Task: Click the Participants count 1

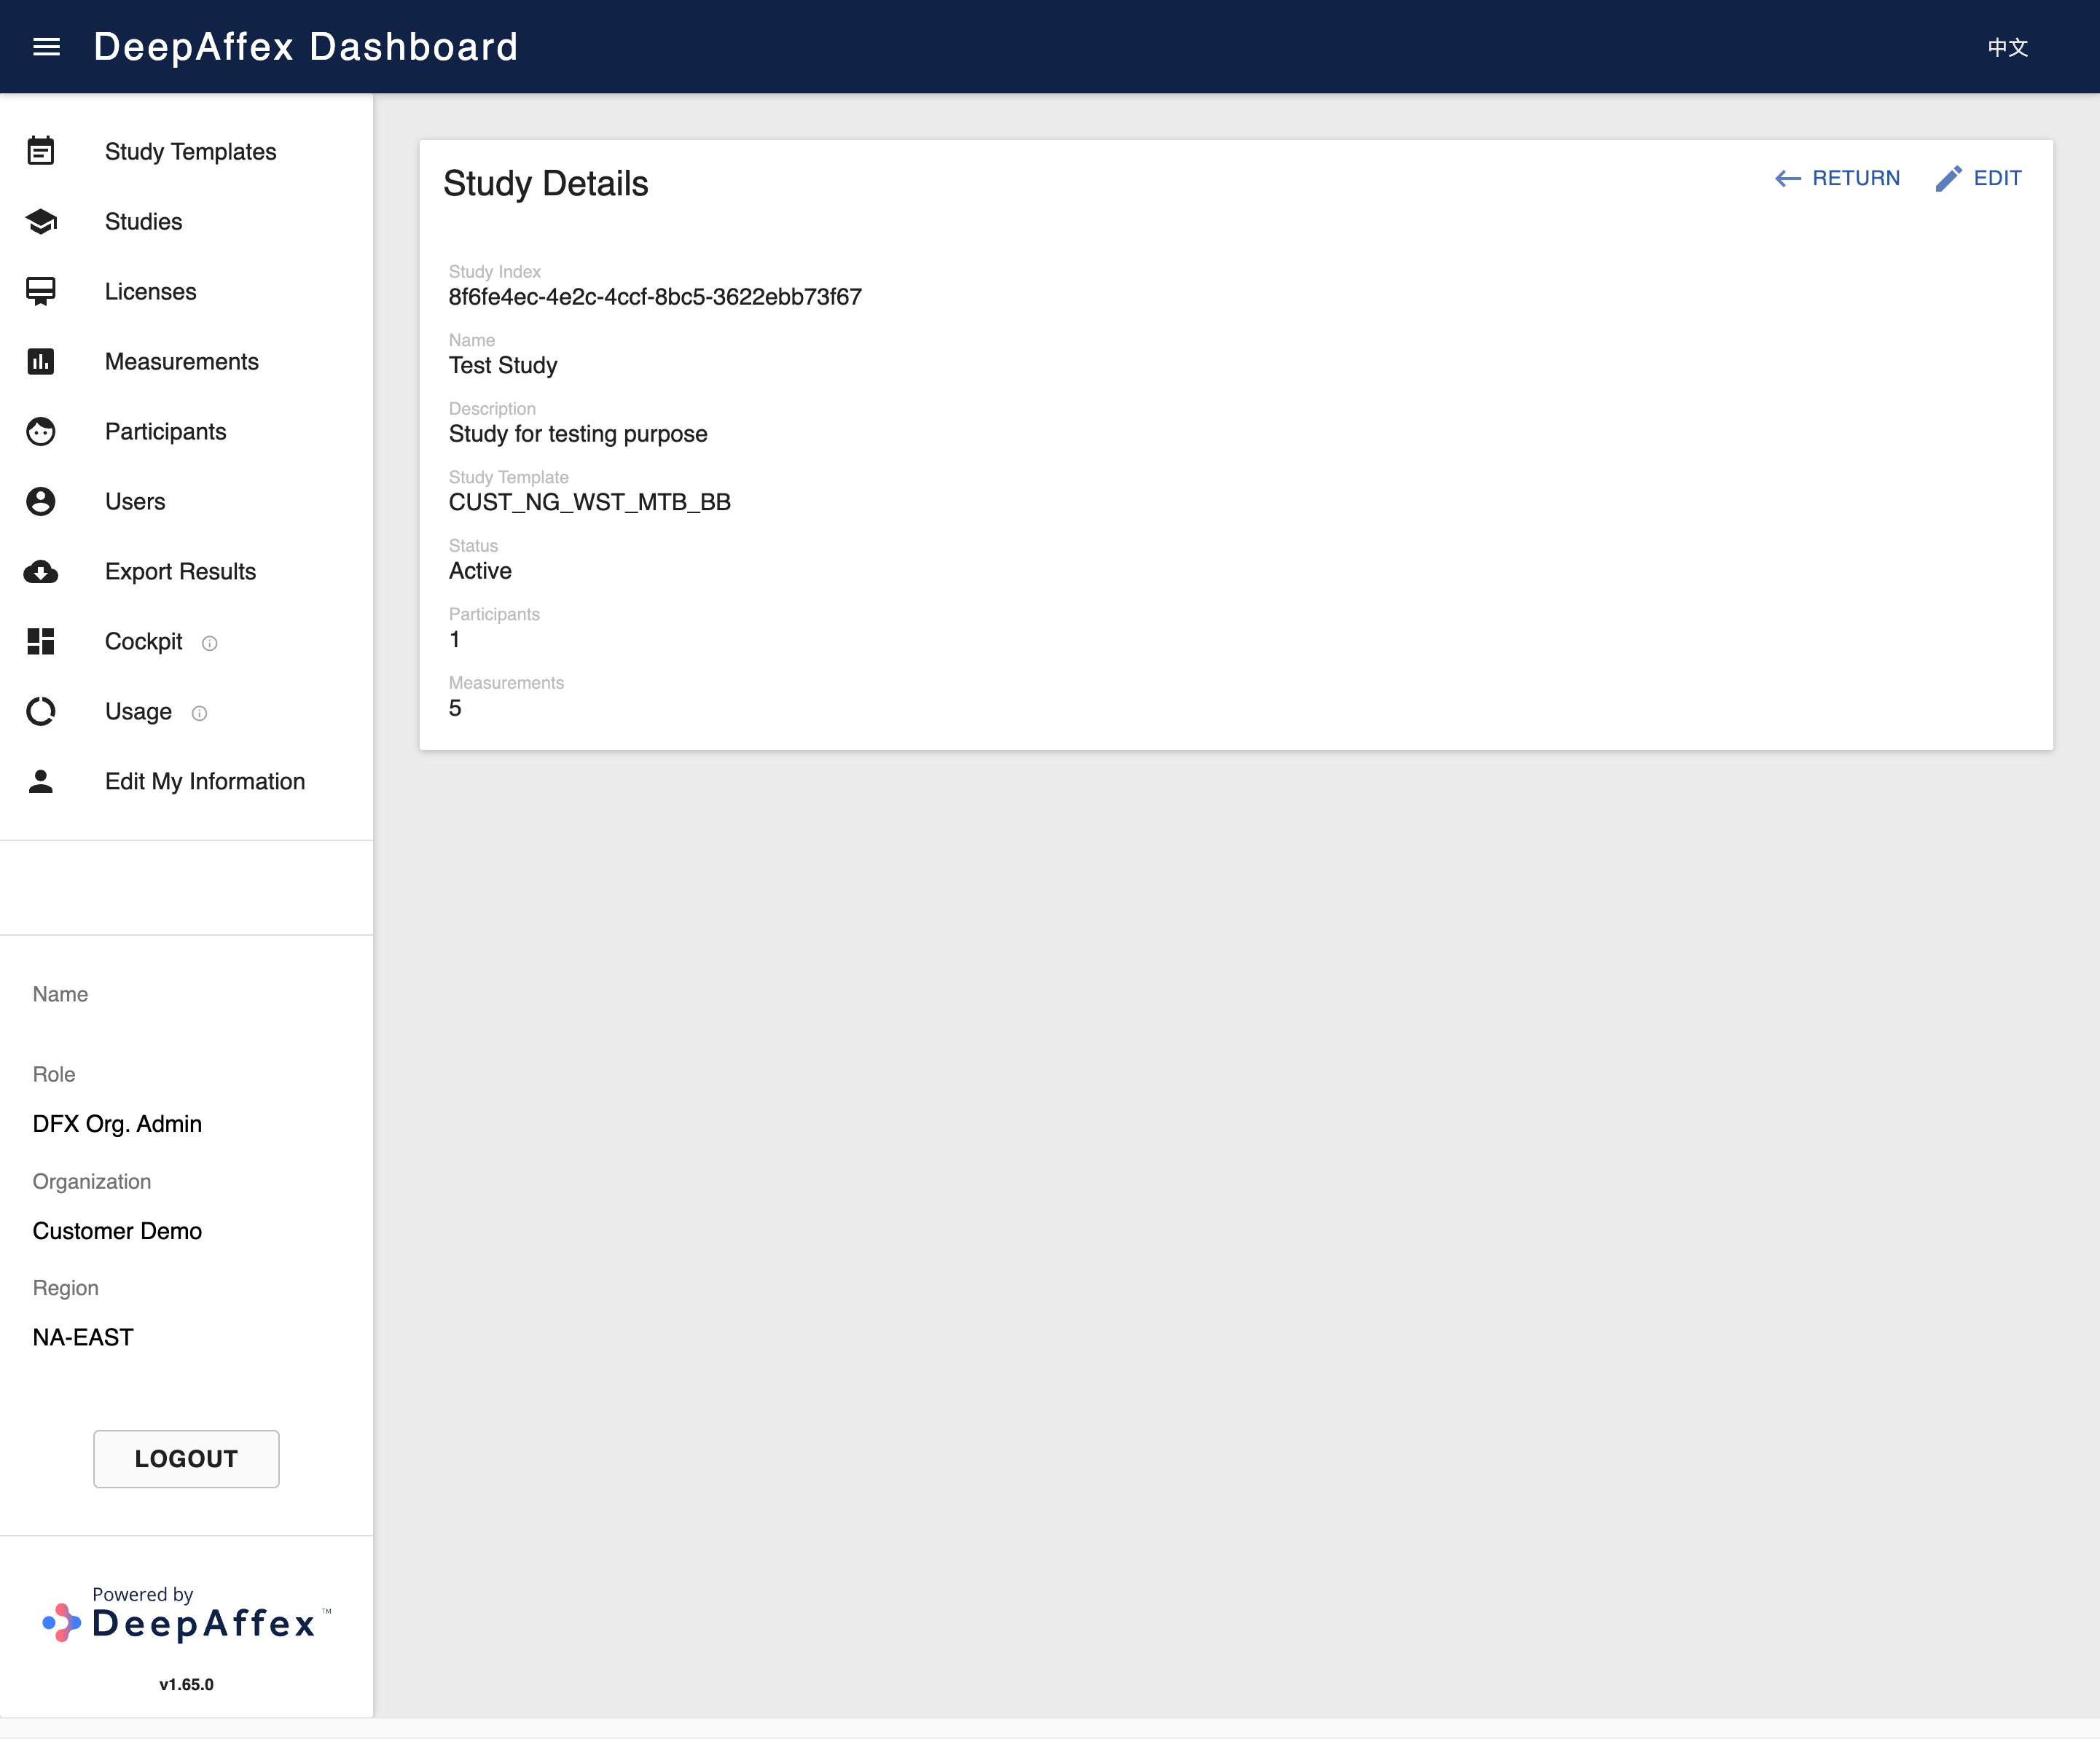Action: tap(455, 640)
